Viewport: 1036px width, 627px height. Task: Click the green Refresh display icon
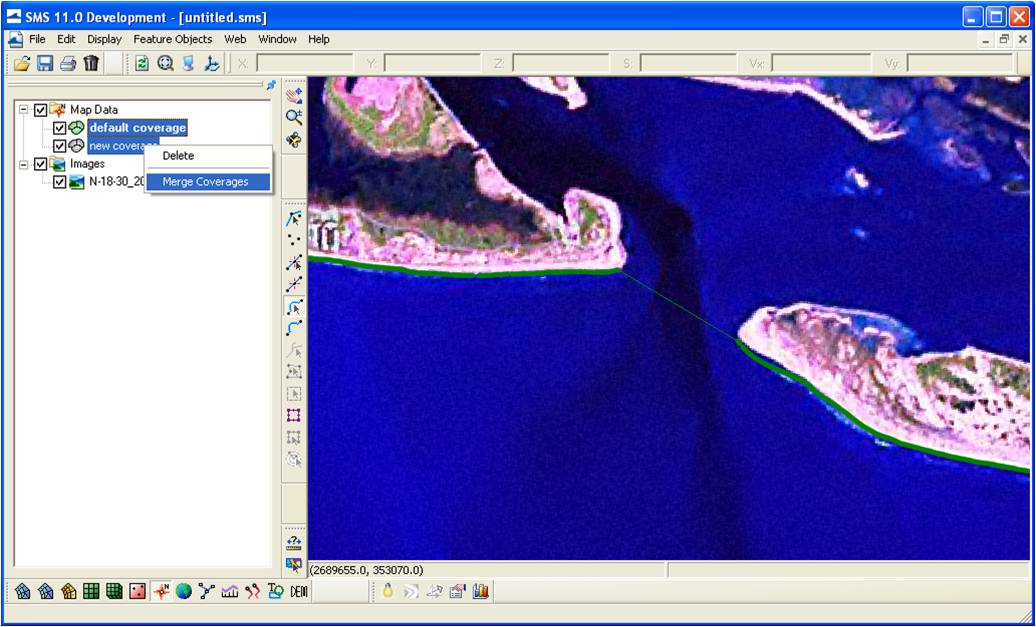(x=142, y=63)
